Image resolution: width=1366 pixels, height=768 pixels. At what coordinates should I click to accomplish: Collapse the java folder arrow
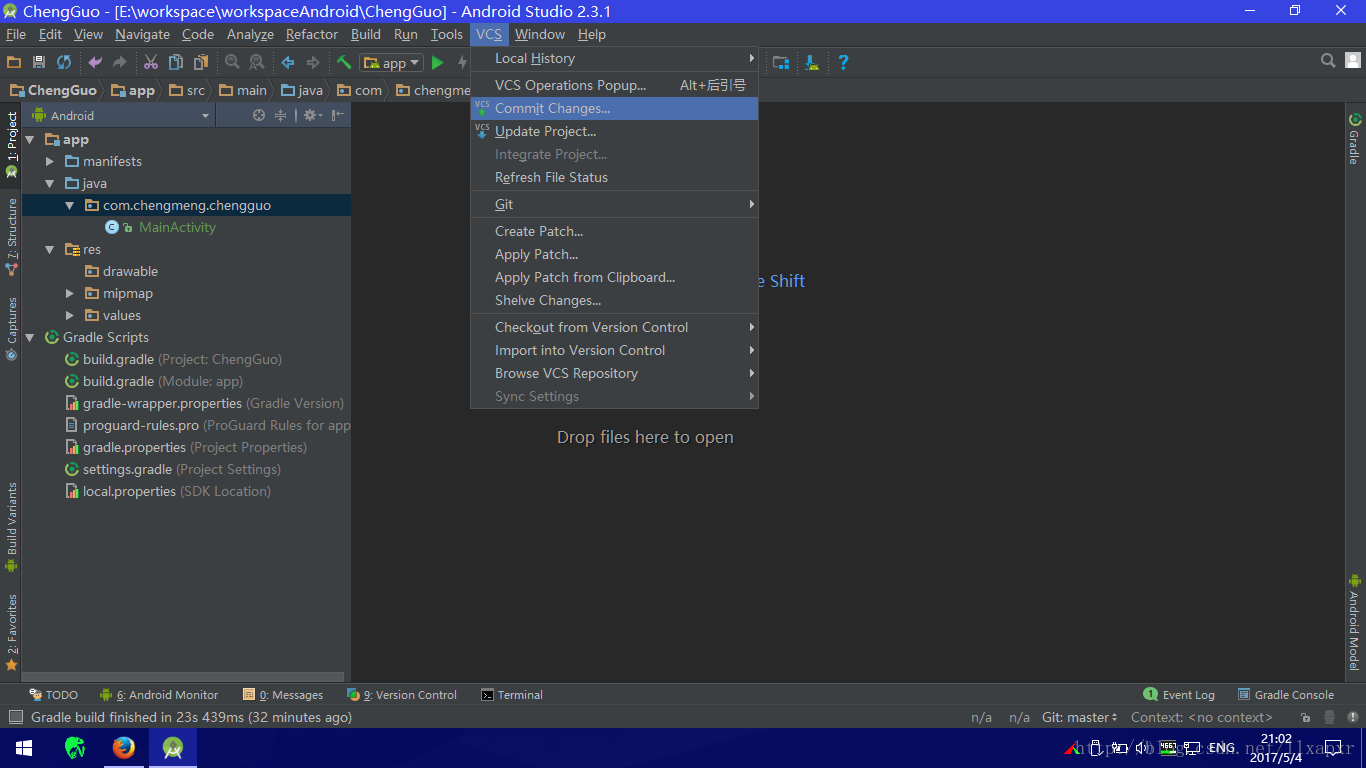(x=50, y=184)
